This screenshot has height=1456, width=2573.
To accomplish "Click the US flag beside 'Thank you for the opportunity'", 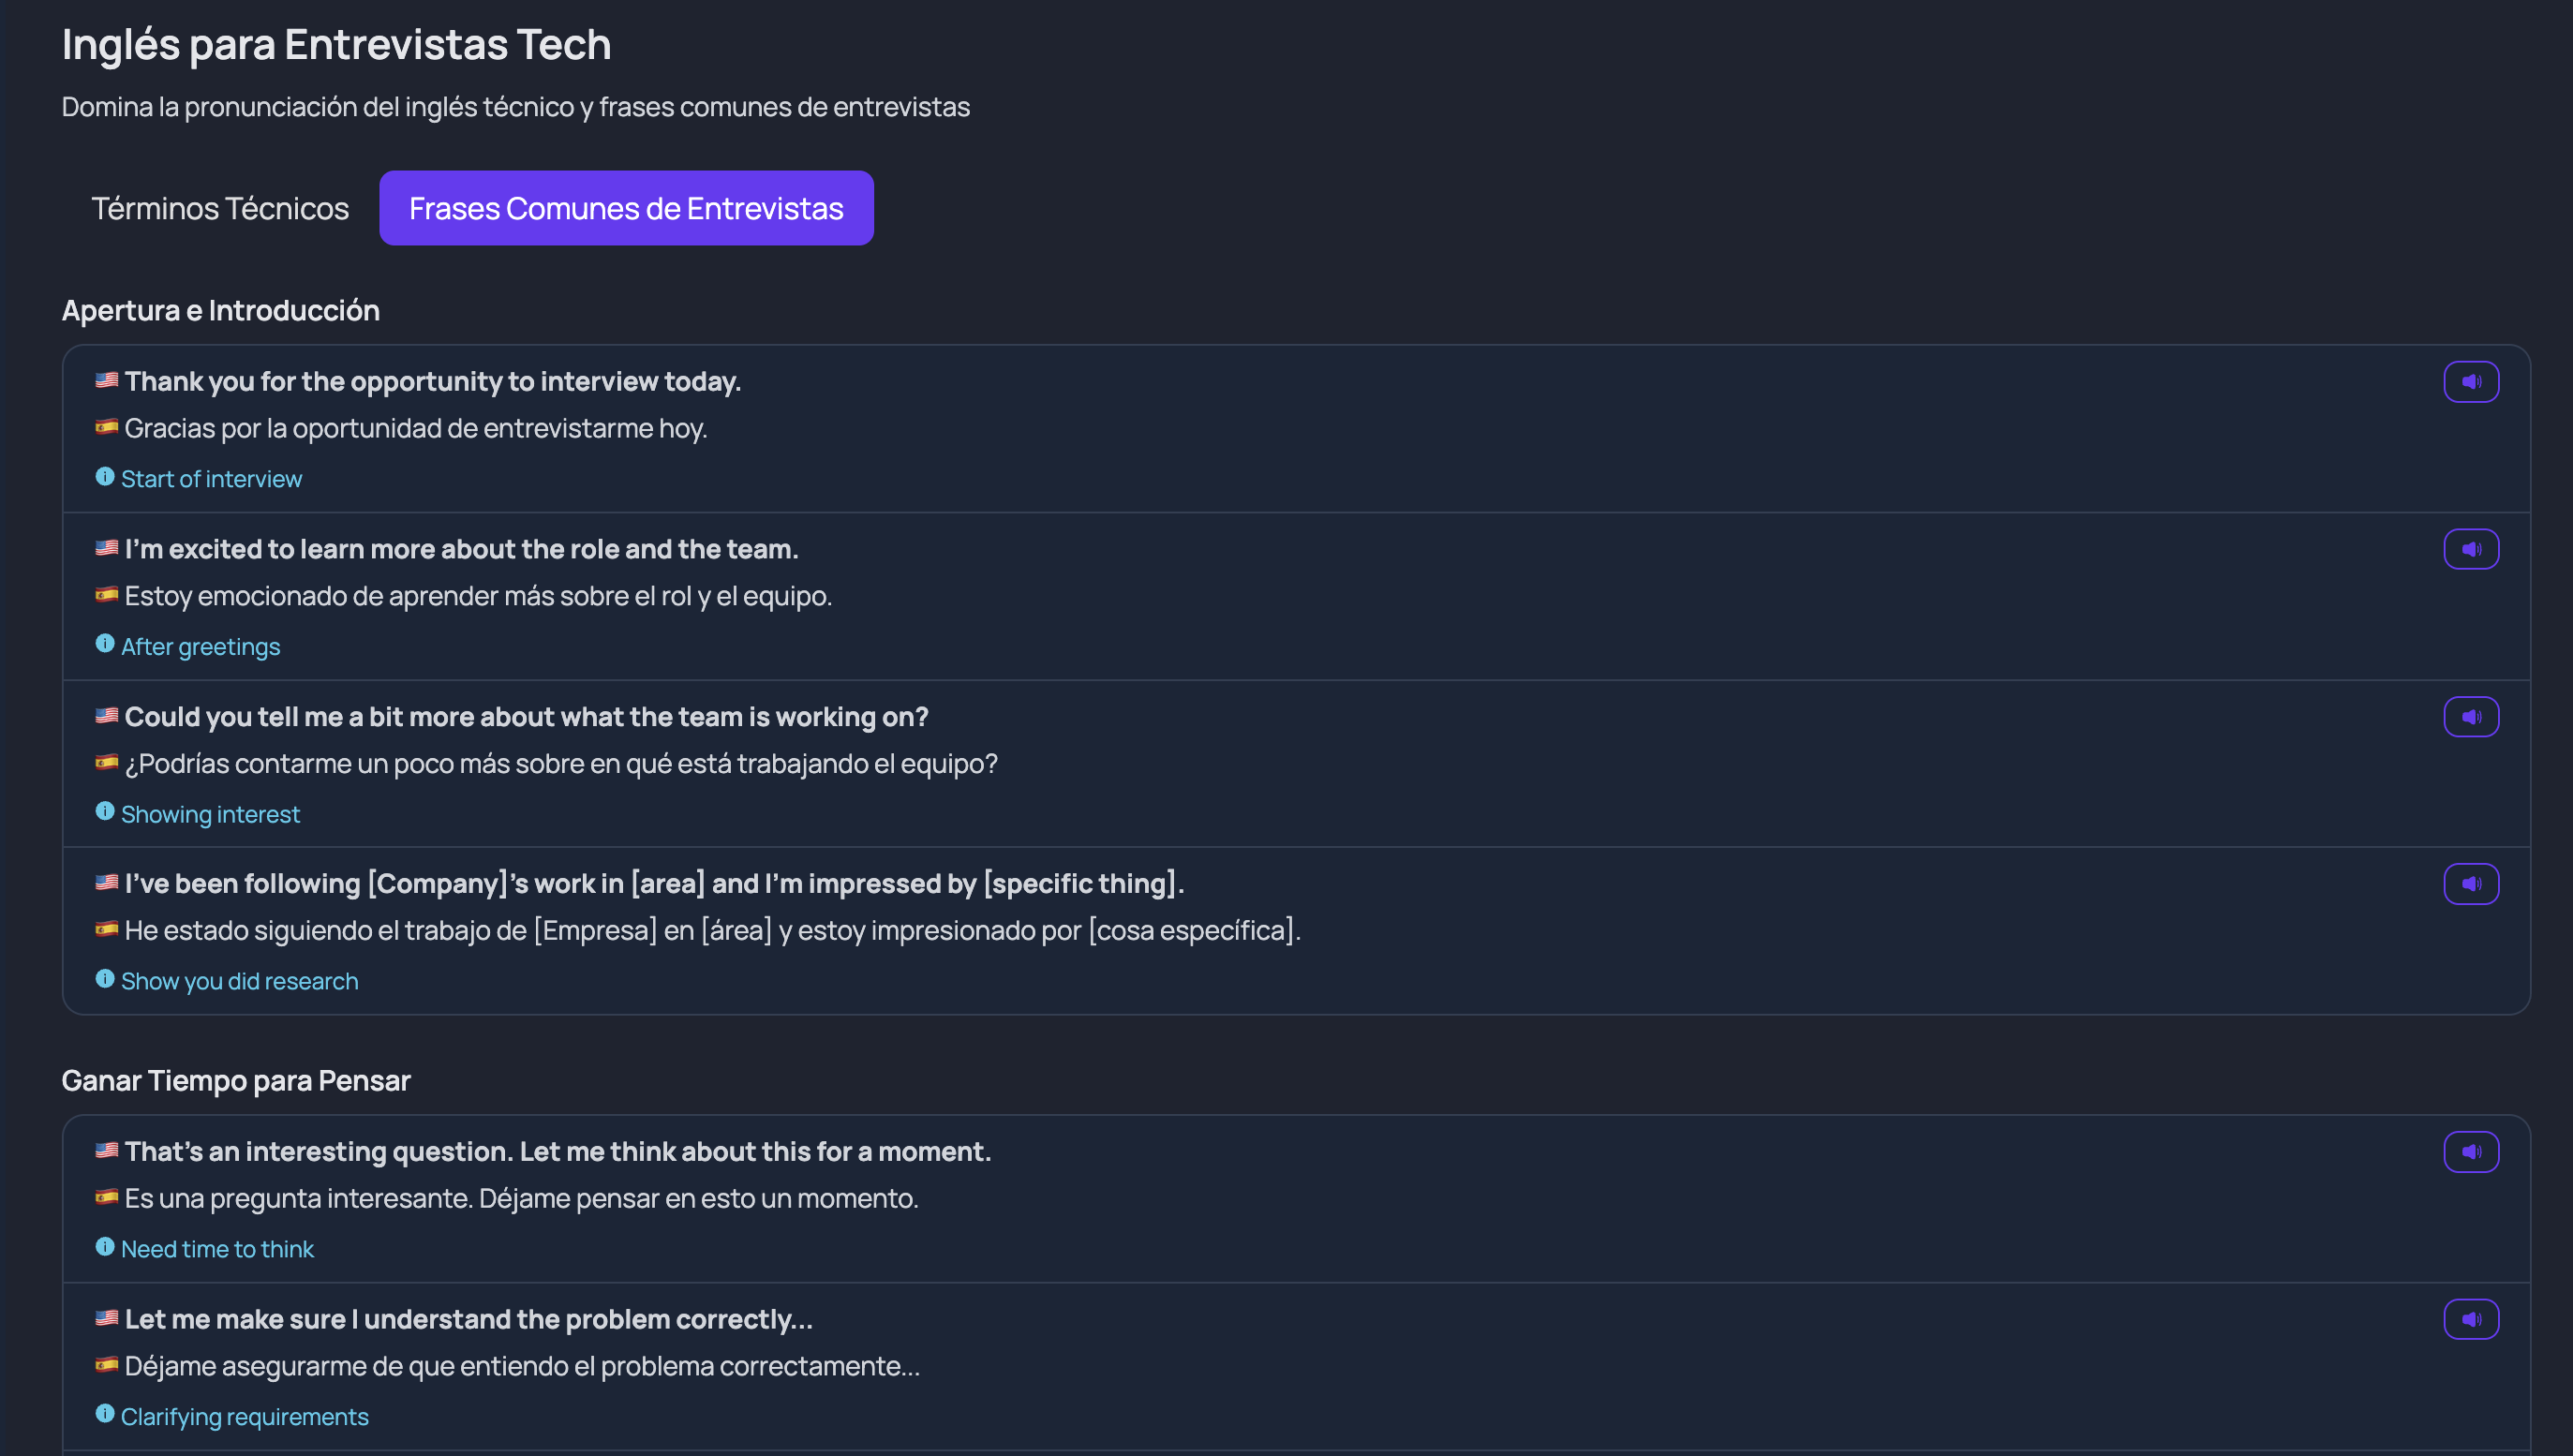I will point(107,380).
